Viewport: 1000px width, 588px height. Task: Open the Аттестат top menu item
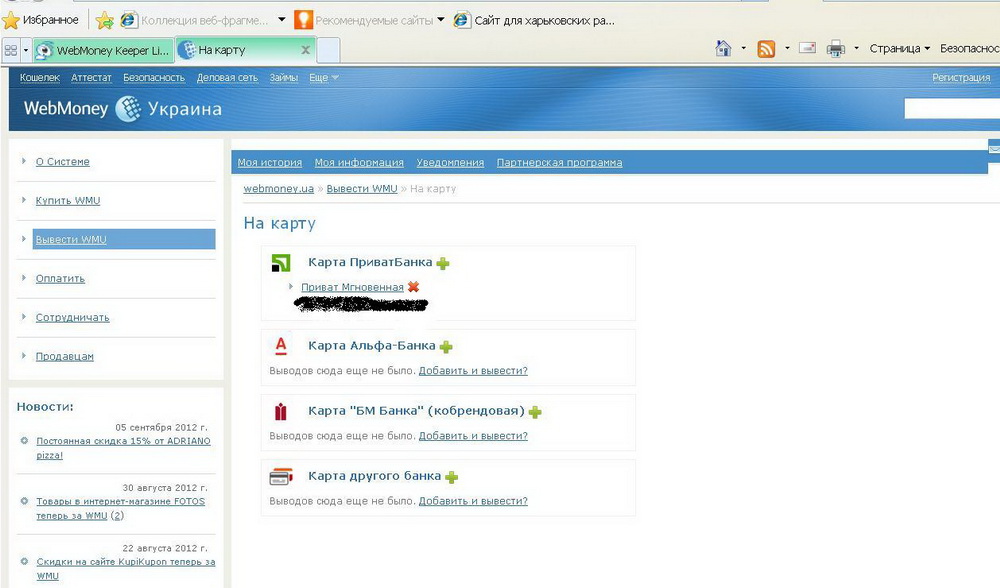coord(91,77)
